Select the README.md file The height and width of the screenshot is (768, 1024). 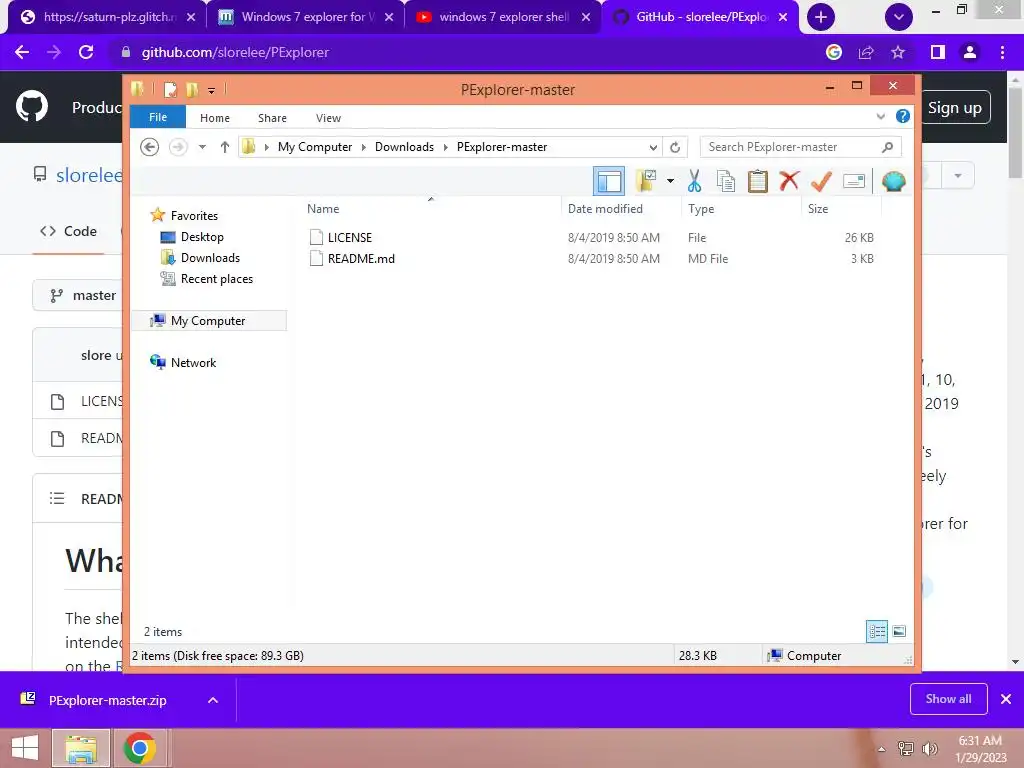tap(361, 259)
